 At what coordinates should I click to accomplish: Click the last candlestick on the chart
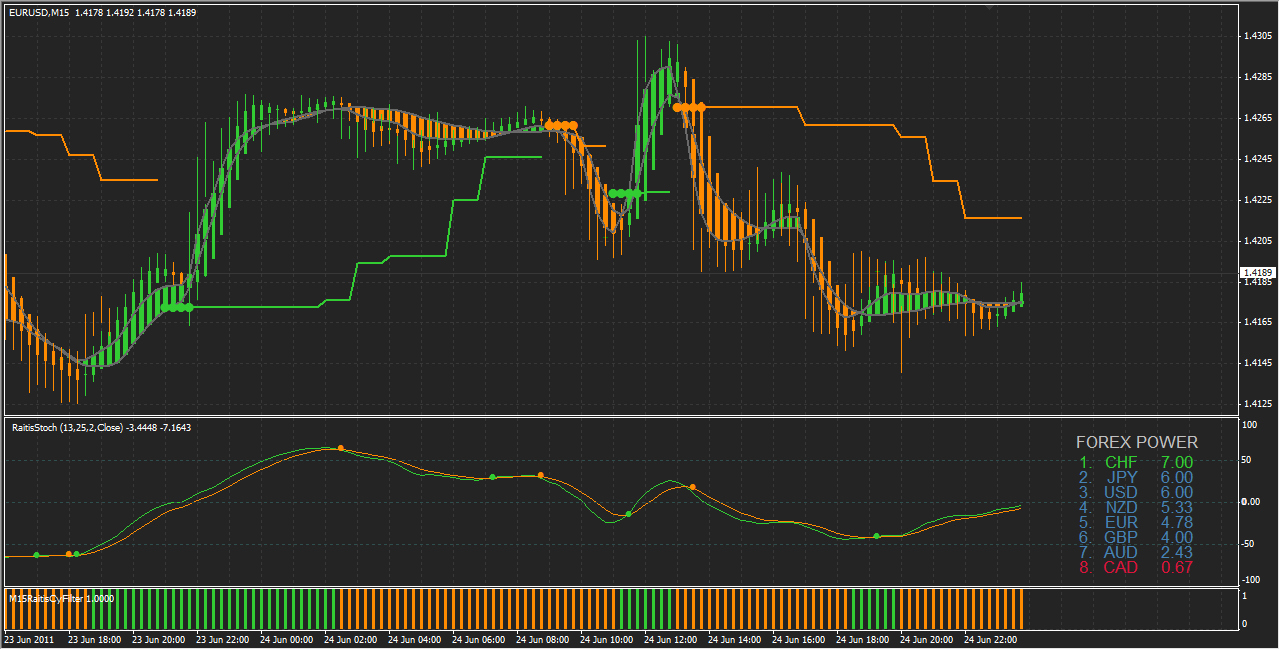[1021, 299]
